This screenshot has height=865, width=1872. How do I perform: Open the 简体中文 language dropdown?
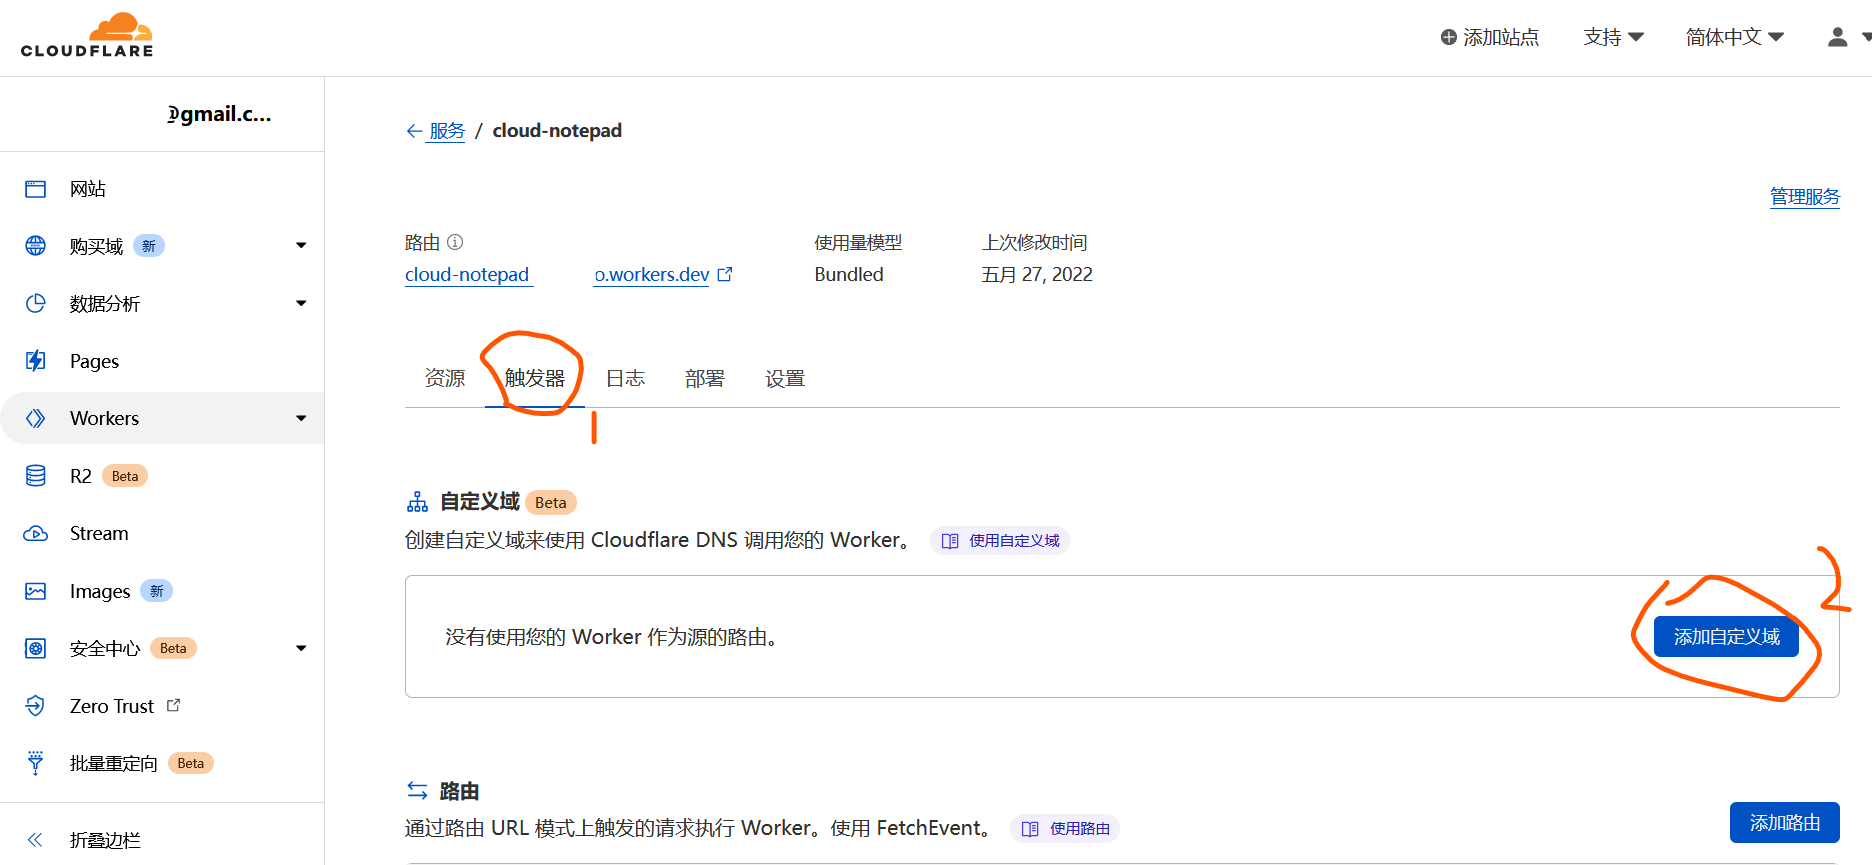coord(1734,37)
